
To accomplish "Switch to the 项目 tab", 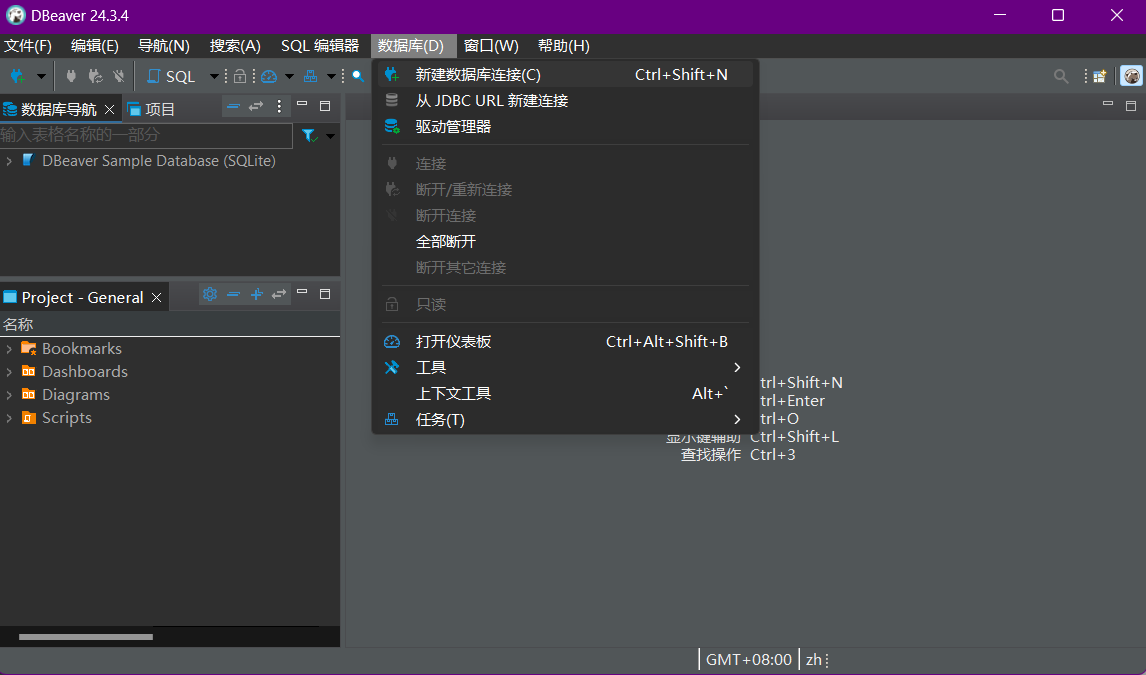I will 151,110.
